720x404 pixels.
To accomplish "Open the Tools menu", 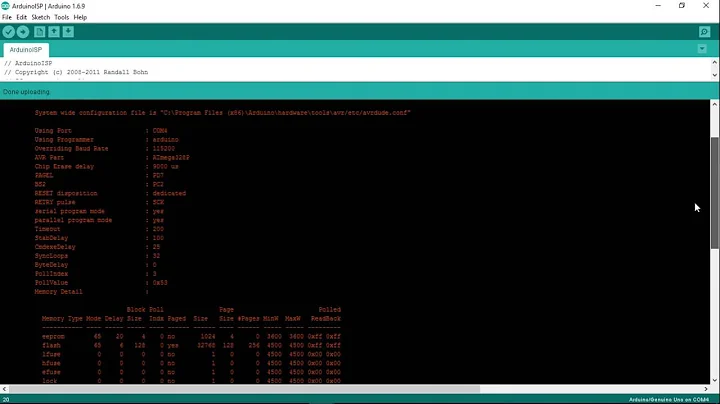I will pos(62,17).
